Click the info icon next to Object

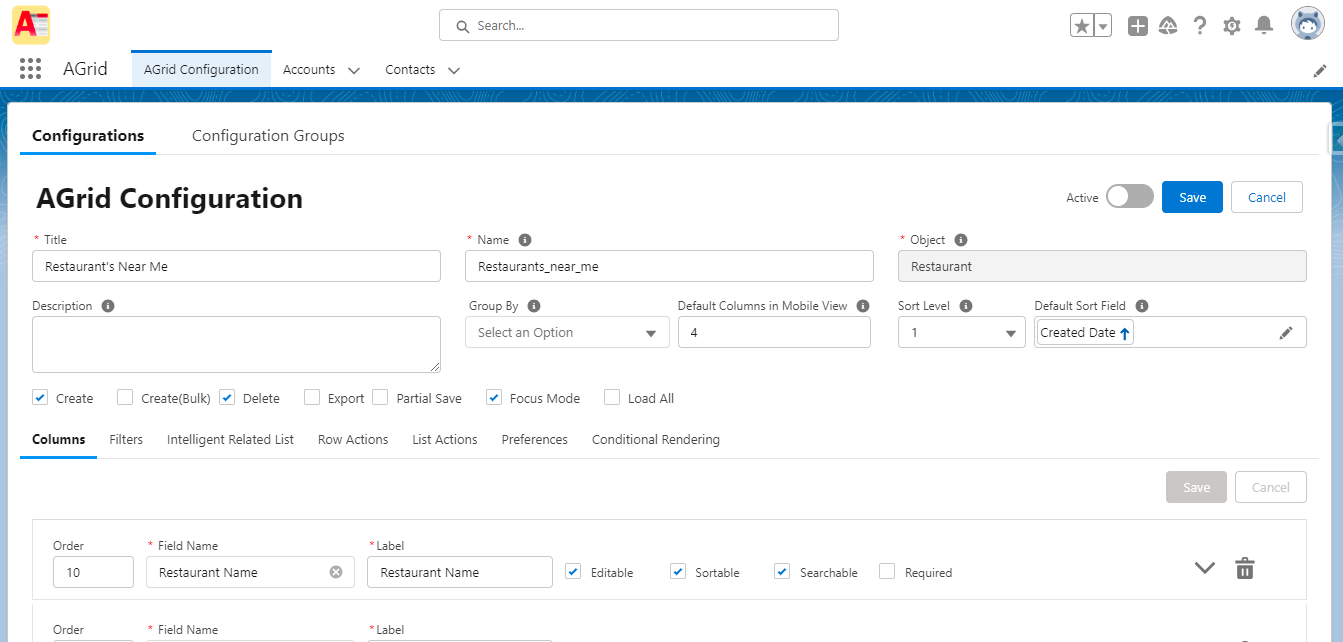(x=961, y=240)
